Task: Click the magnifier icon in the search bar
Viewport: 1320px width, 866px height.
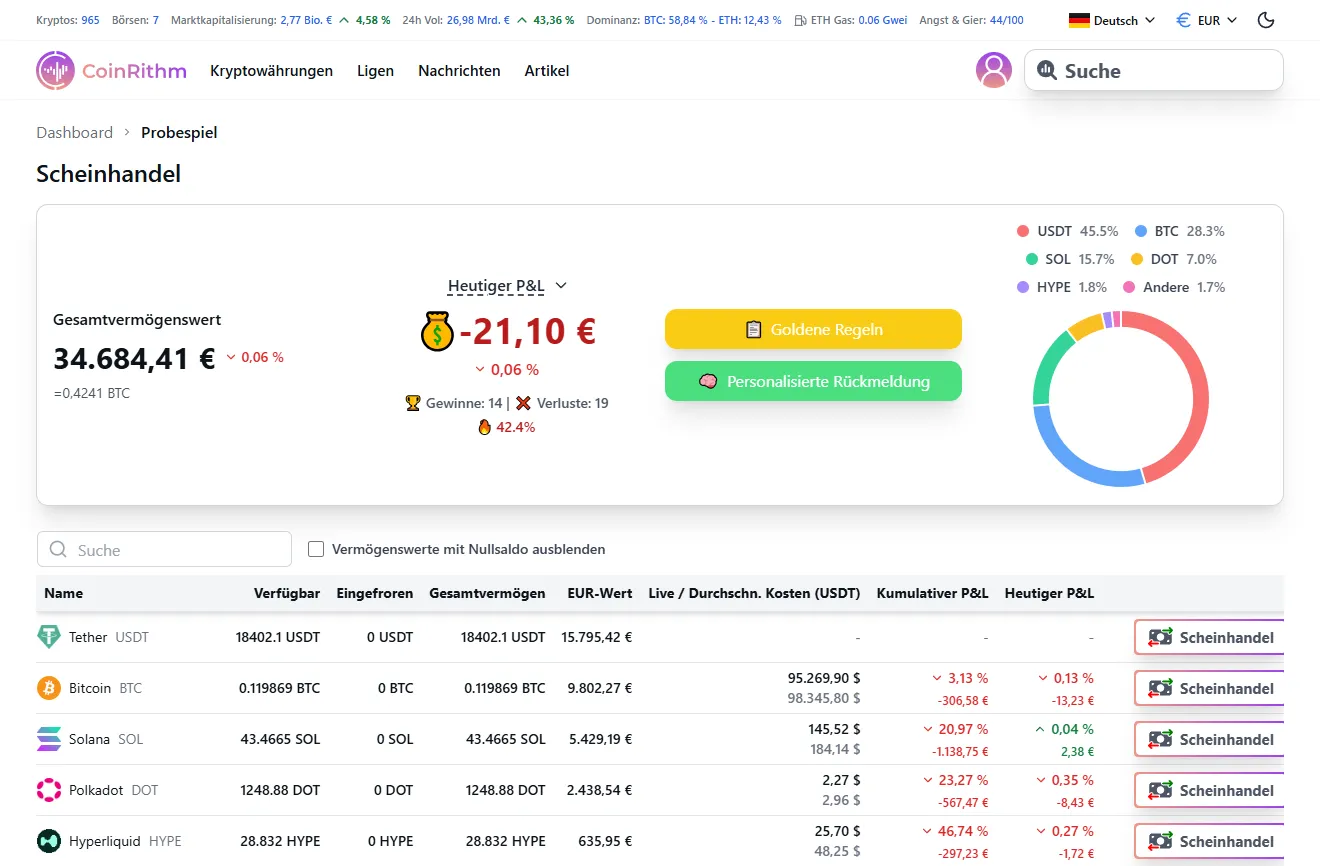Action: click(1047, 70)
